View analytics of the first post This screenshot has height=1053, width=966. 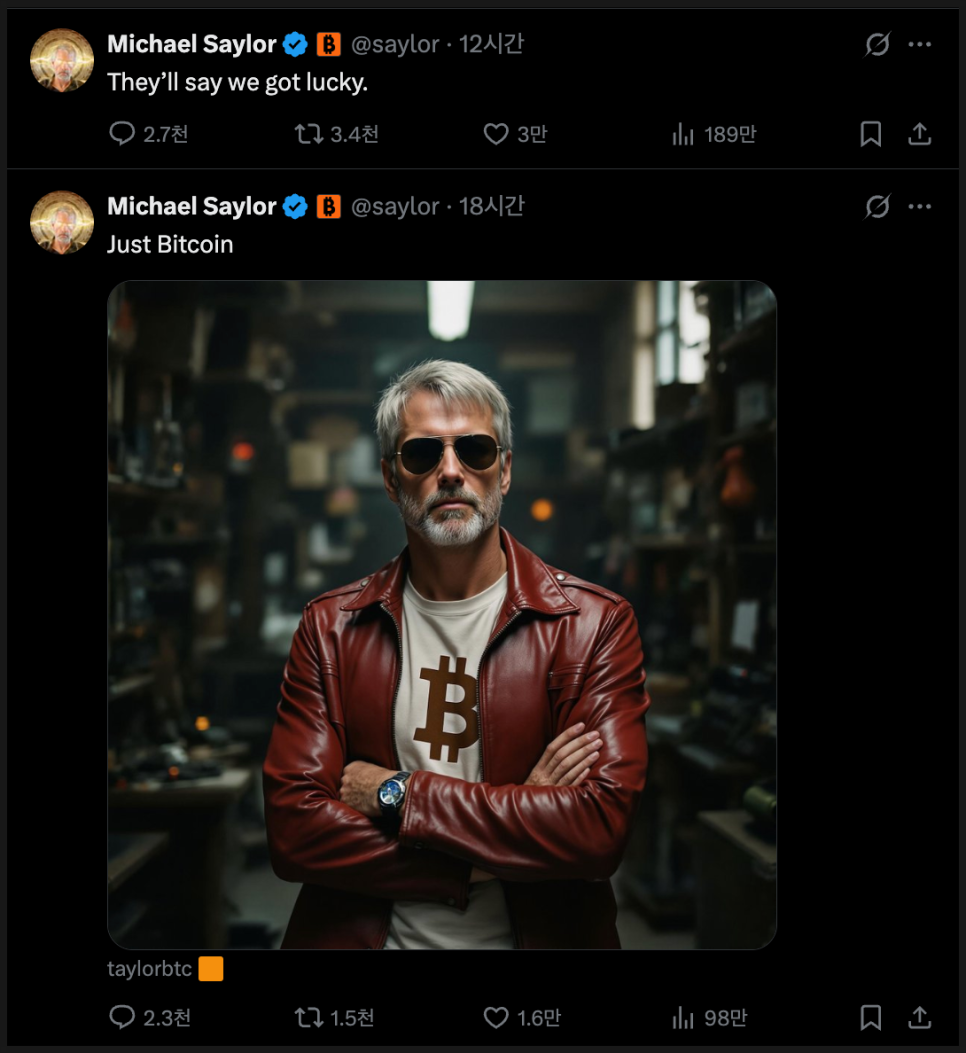click(x=683, y=134)
